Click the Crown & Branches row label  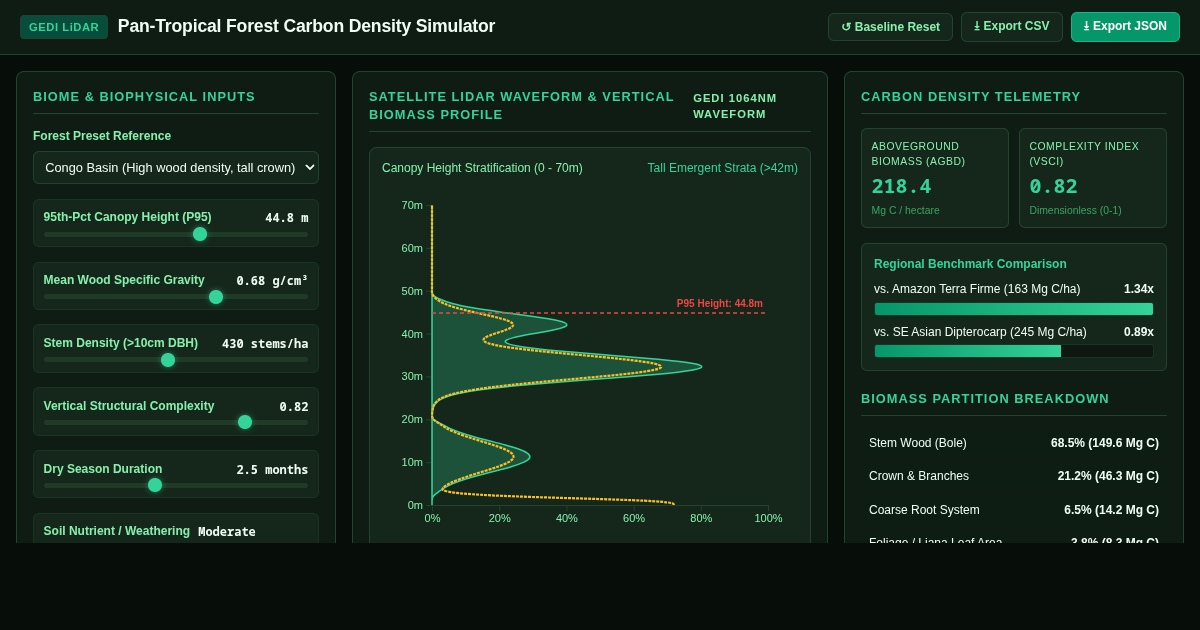(x=919, y=476)
